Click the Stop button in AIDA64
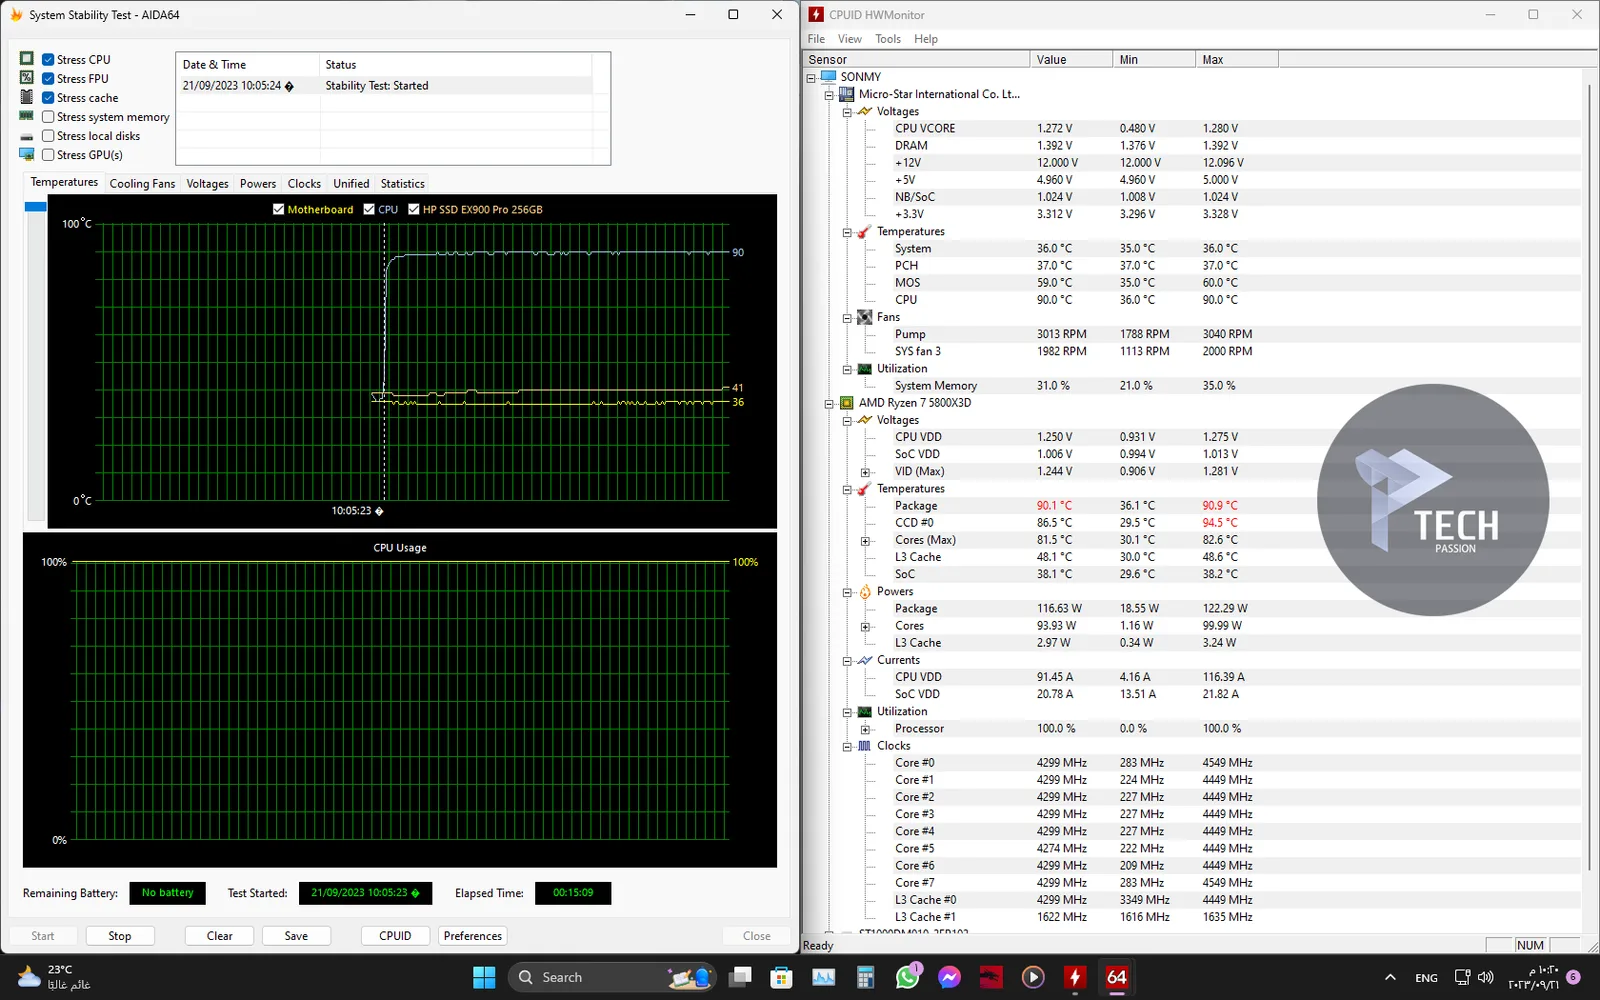1600x1000 pixels. [120, 936]
